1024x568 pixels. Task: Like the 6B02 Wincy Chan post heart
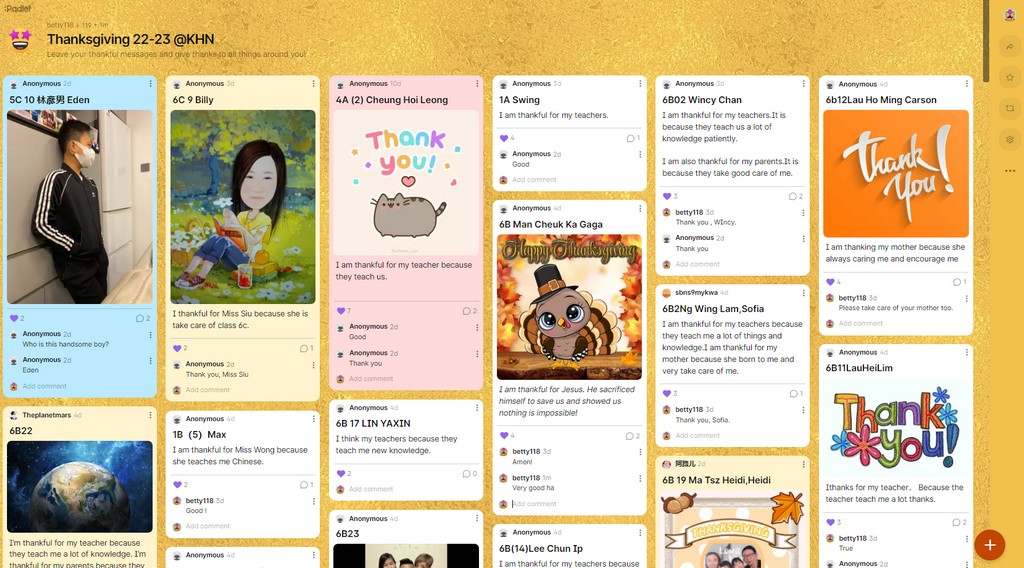(x=667, y=196)
